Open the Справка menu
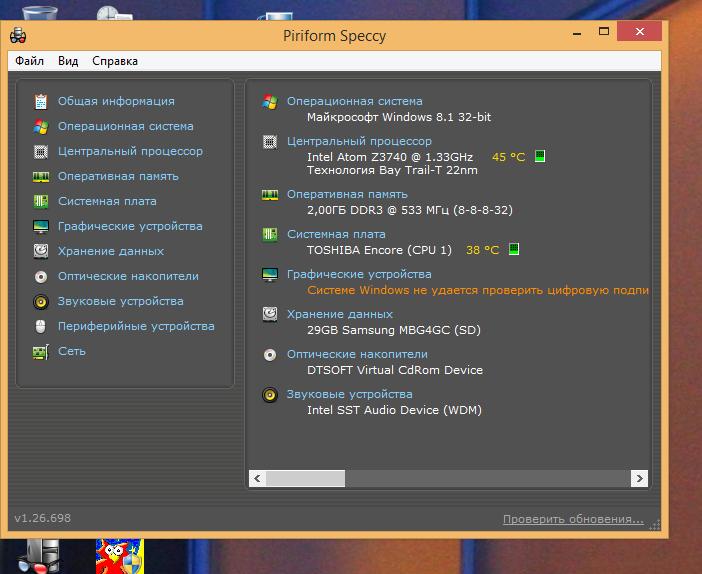Screen dimensions: 702x574 point(115,61)
